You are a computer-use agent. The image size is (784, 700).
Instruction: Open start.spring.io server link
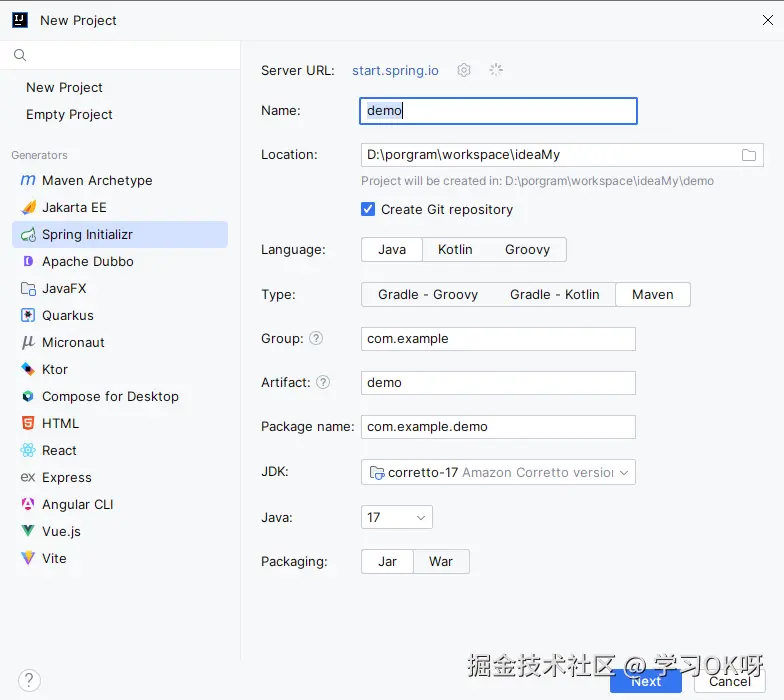(395, 70)
